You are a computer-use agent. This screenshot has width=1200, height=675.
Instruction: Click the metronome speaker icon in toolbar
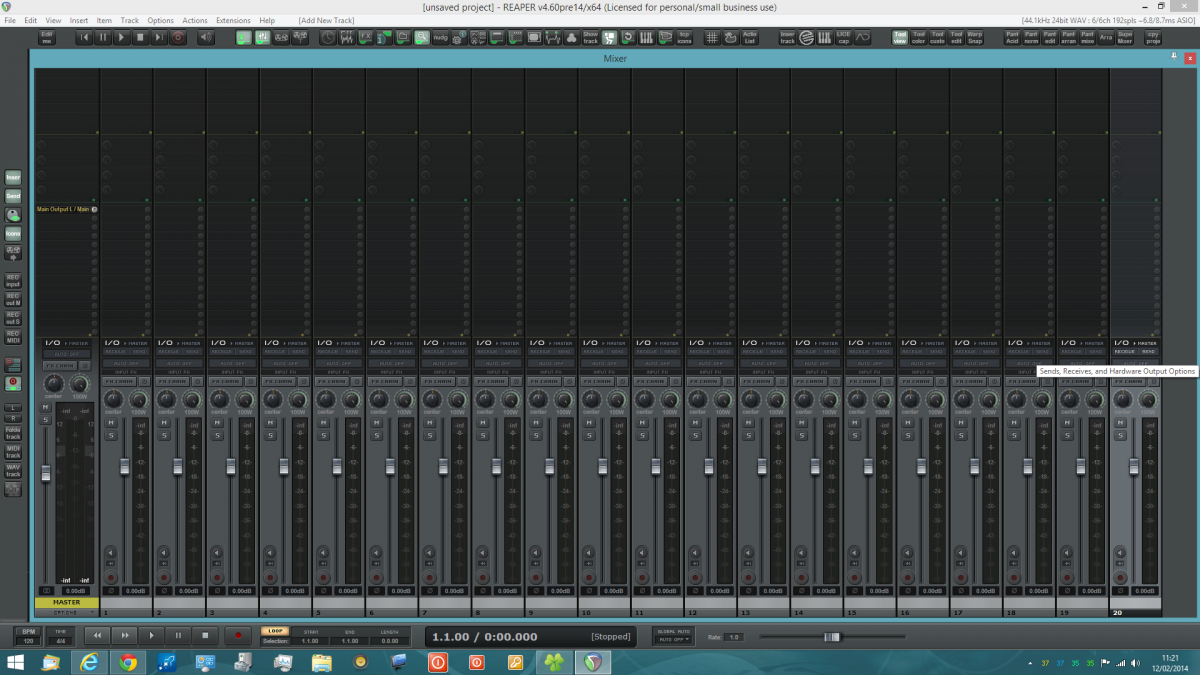pos(206,37)
